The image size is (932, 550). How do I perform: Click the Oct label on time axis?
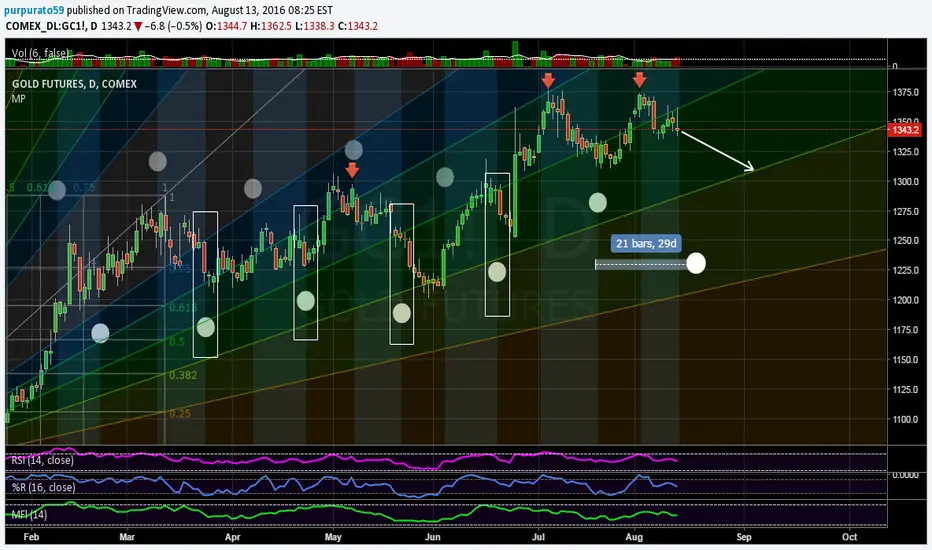pyautogui.click(x=849, y=537)
